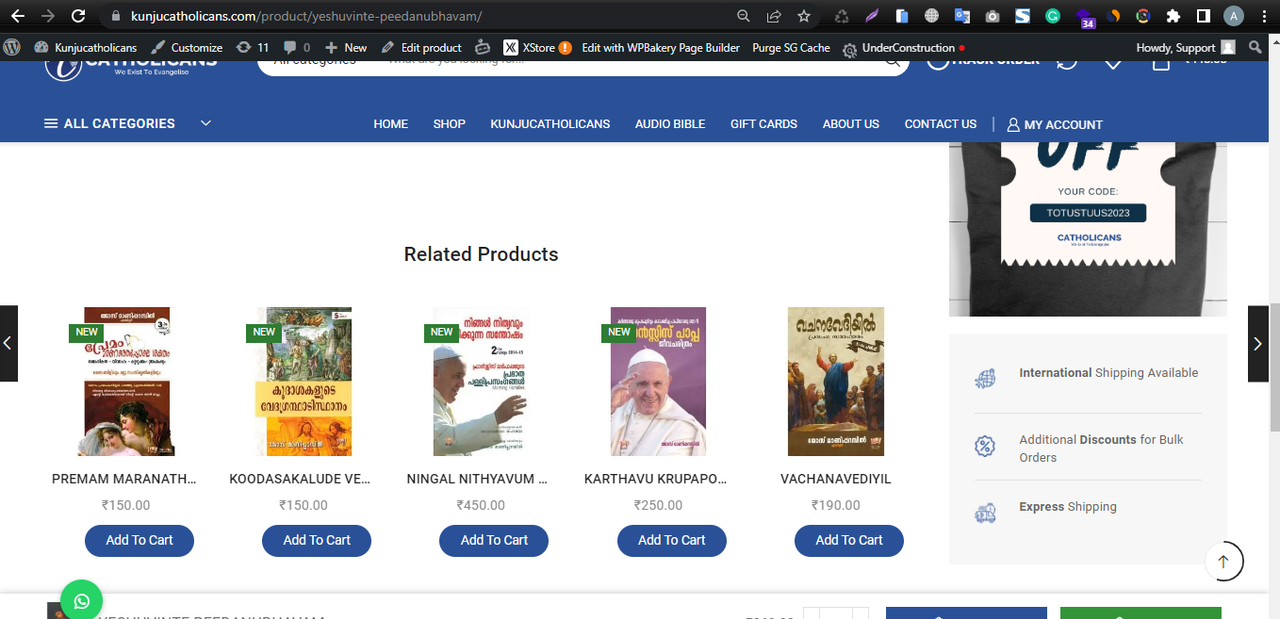Open the Chrome profile avatar

(1234, 16)
